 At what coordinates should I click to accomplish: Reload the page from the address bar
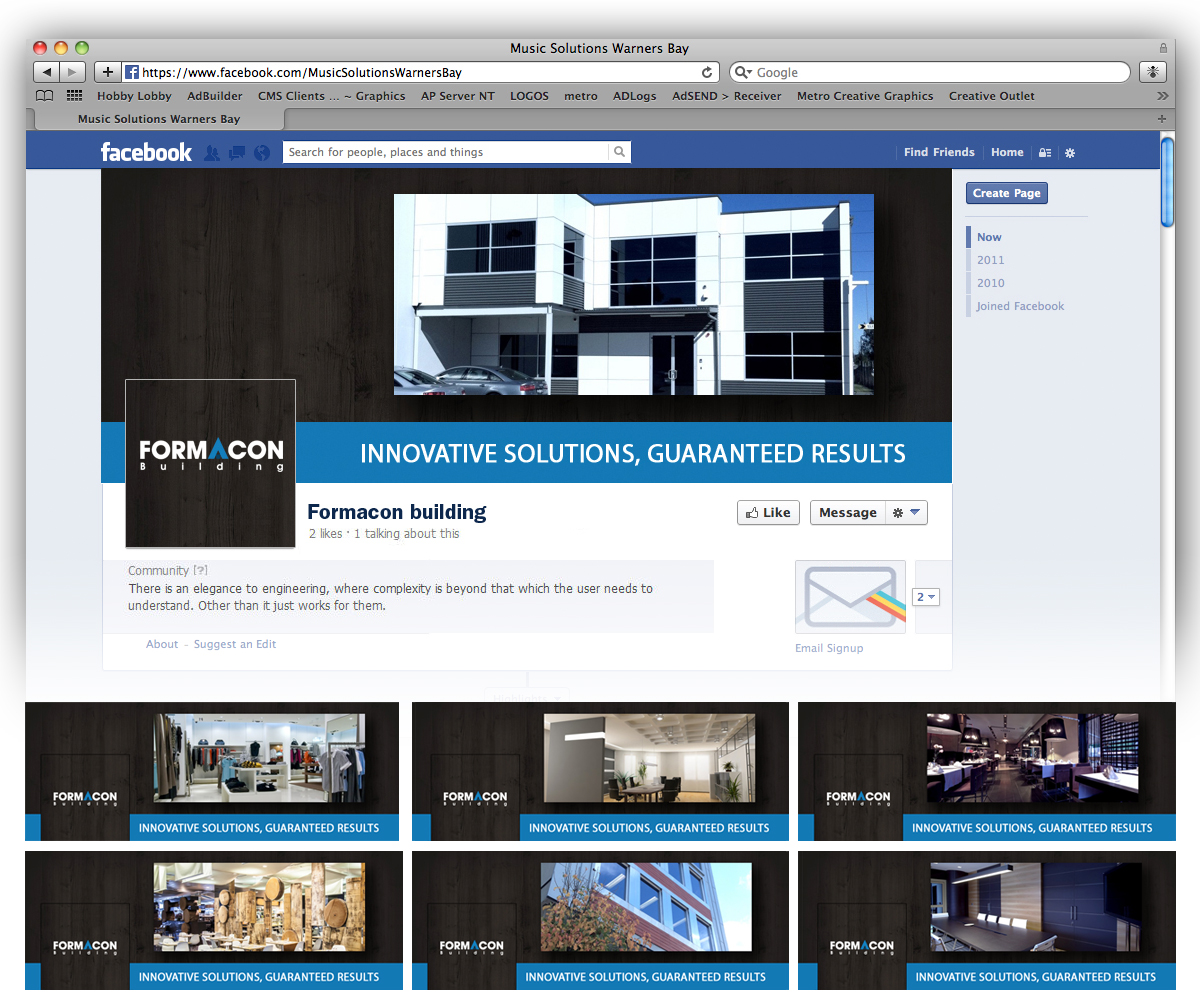pyautogui.click(x=707, y=73)
